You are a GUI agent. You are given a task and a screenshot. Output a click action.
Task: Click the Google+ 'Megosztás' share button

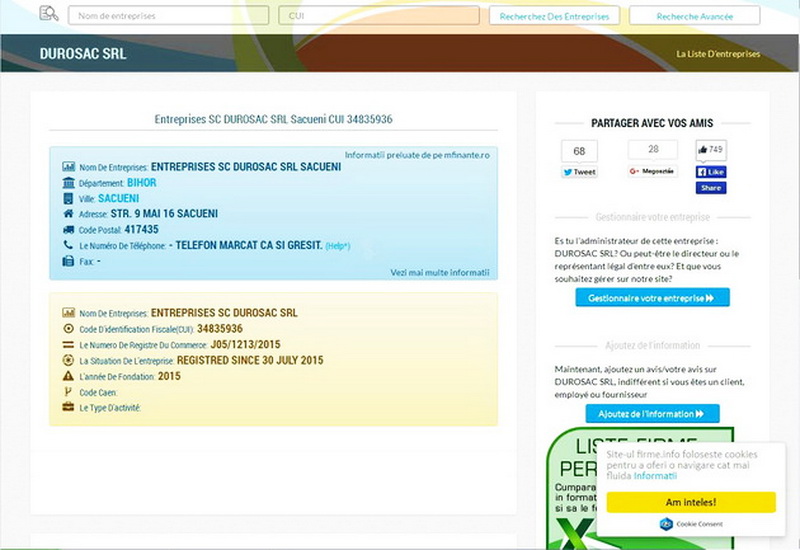pos(653,171)
